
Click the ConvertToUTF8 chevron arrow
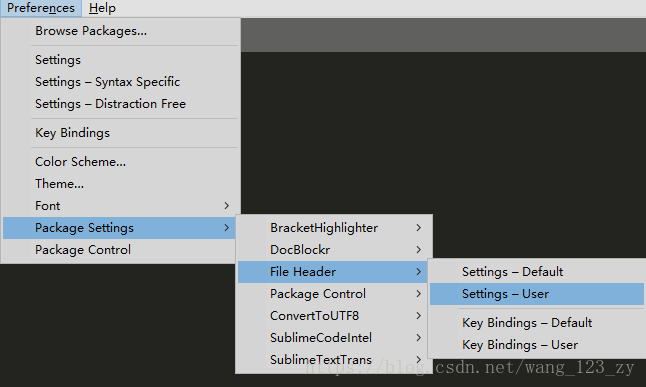click(419, 316)
